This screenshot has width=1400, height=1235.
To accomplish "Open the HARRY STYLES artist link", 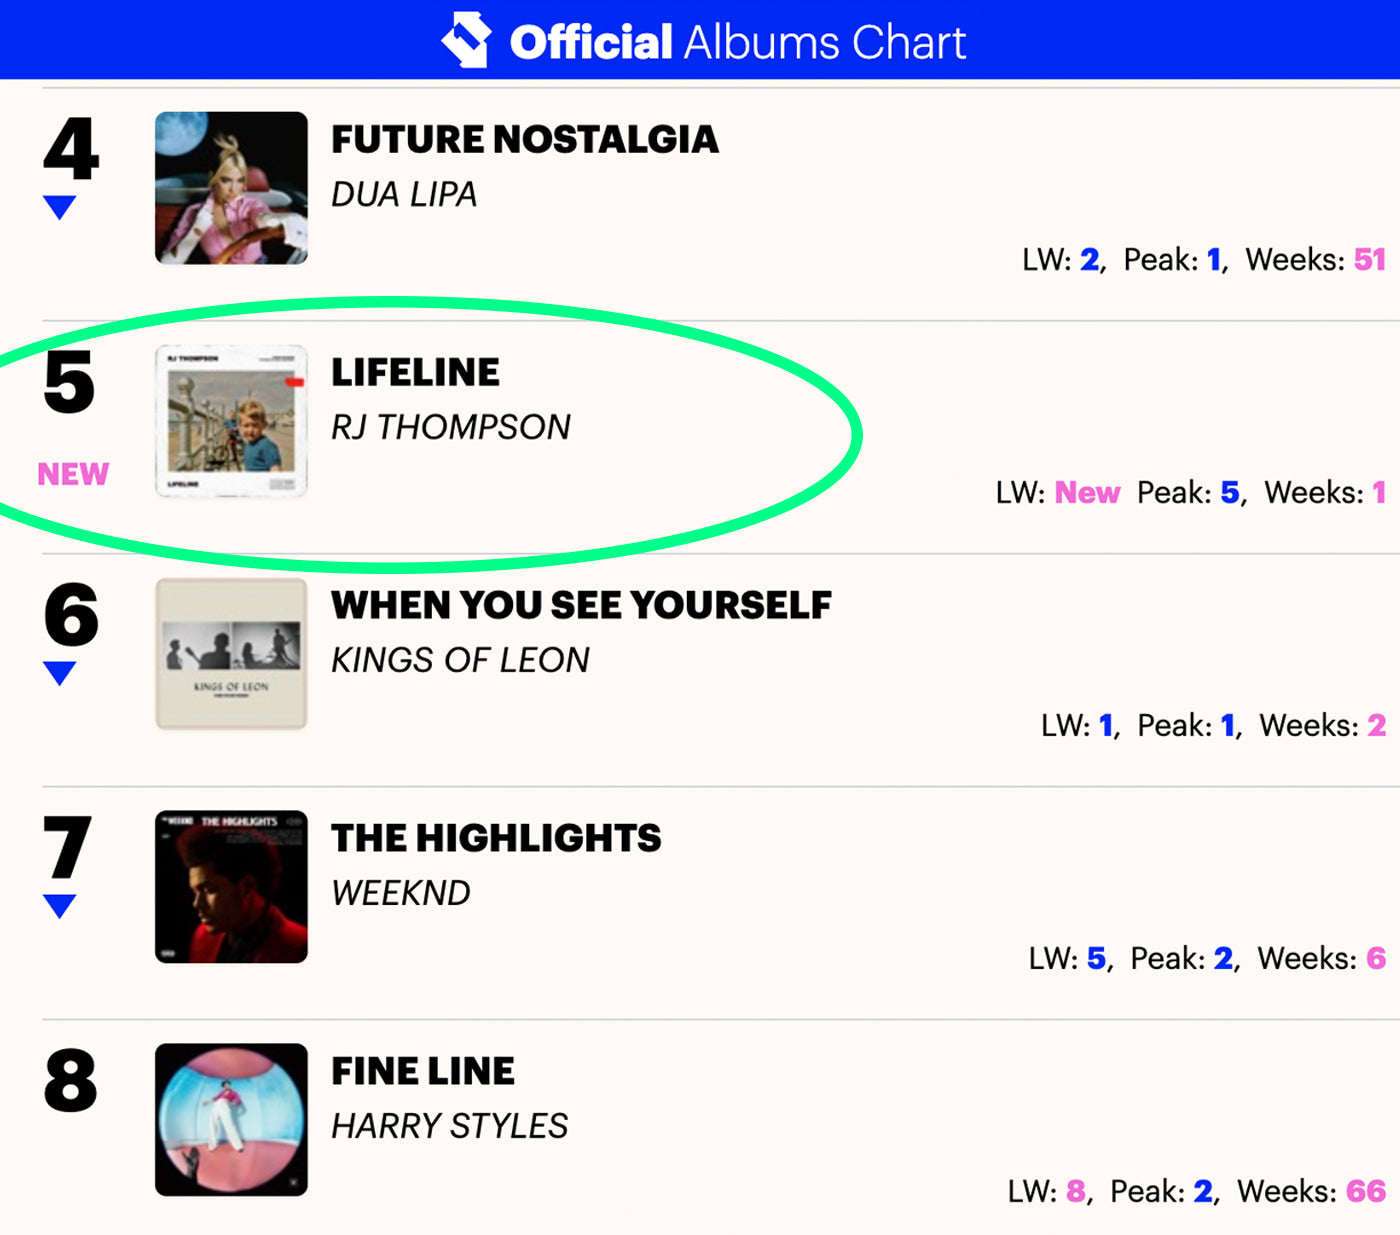I will tap(449, 1127).
